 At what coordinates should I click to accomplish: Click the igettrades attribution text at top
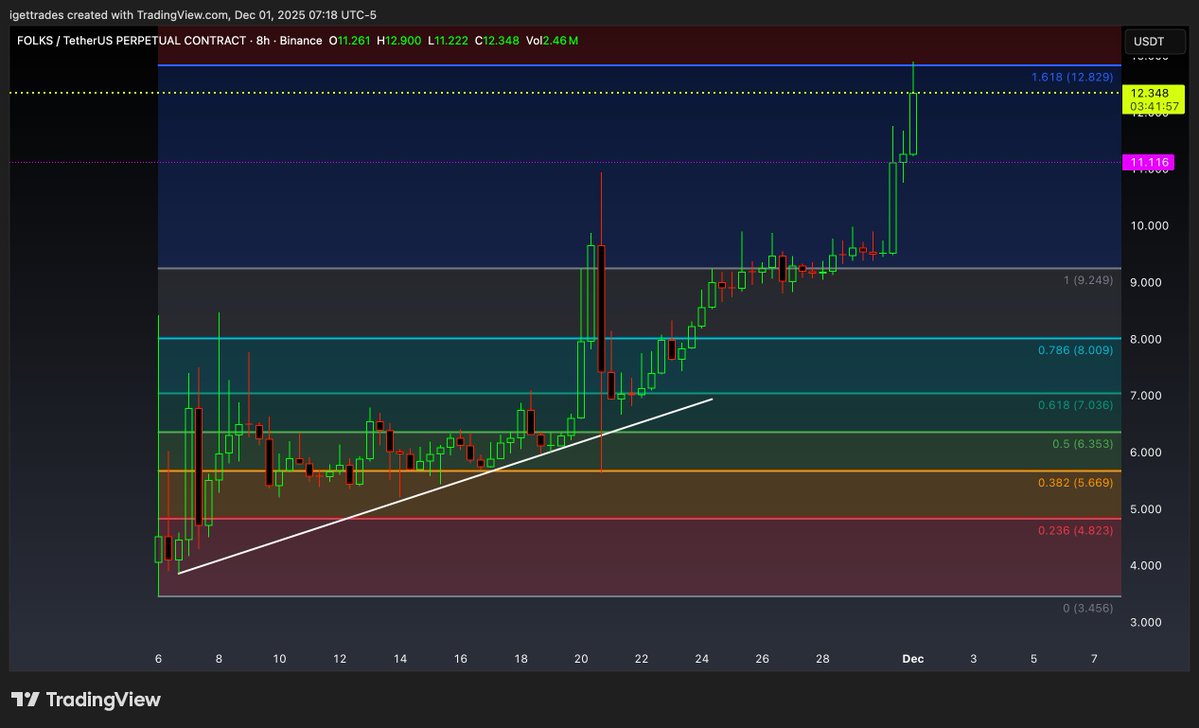[193, 15]
